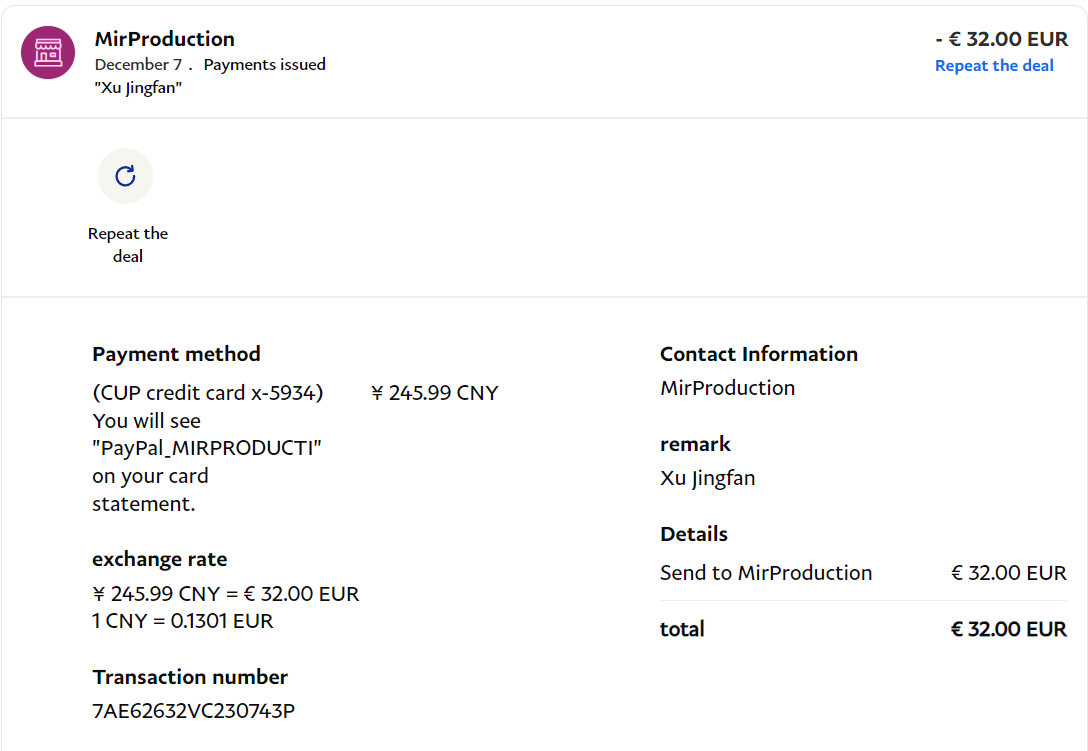Click the total € 32.00 EUR amount
The width and height of the screenshot is (1088, 751).
click(1008, 629)
